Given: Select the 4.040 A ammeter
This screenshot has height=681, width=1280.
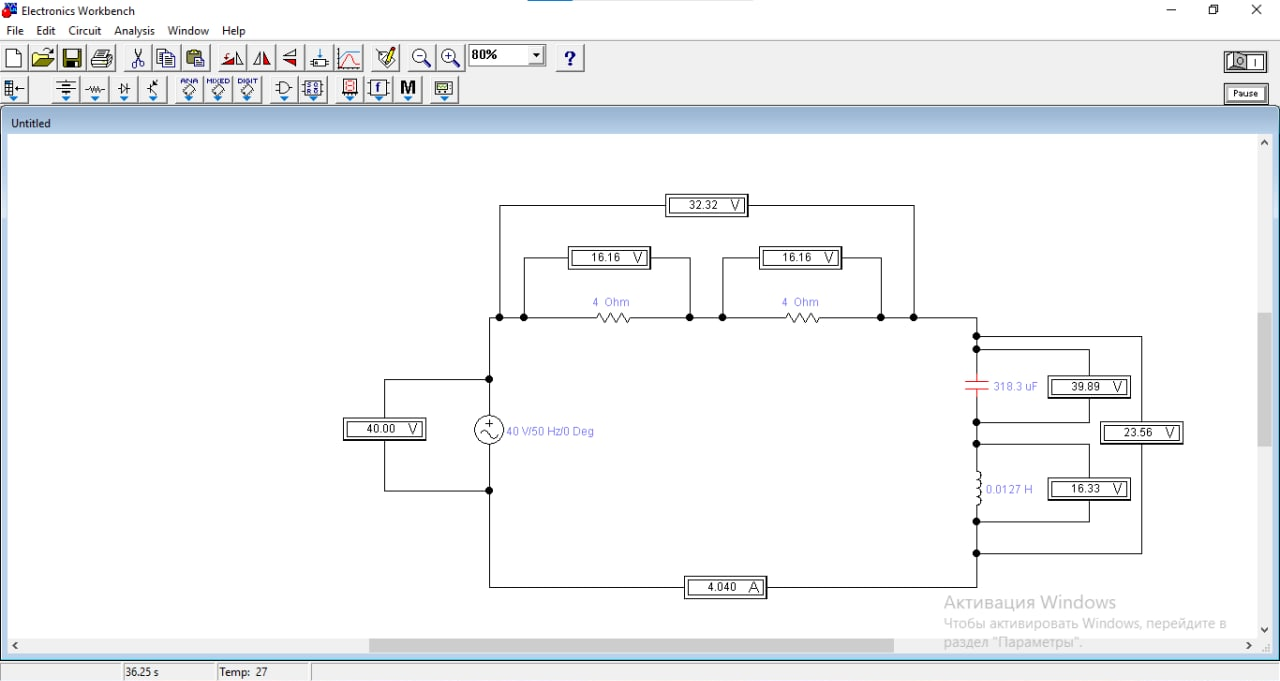Looking at the screenshot, I should (726, 588).
